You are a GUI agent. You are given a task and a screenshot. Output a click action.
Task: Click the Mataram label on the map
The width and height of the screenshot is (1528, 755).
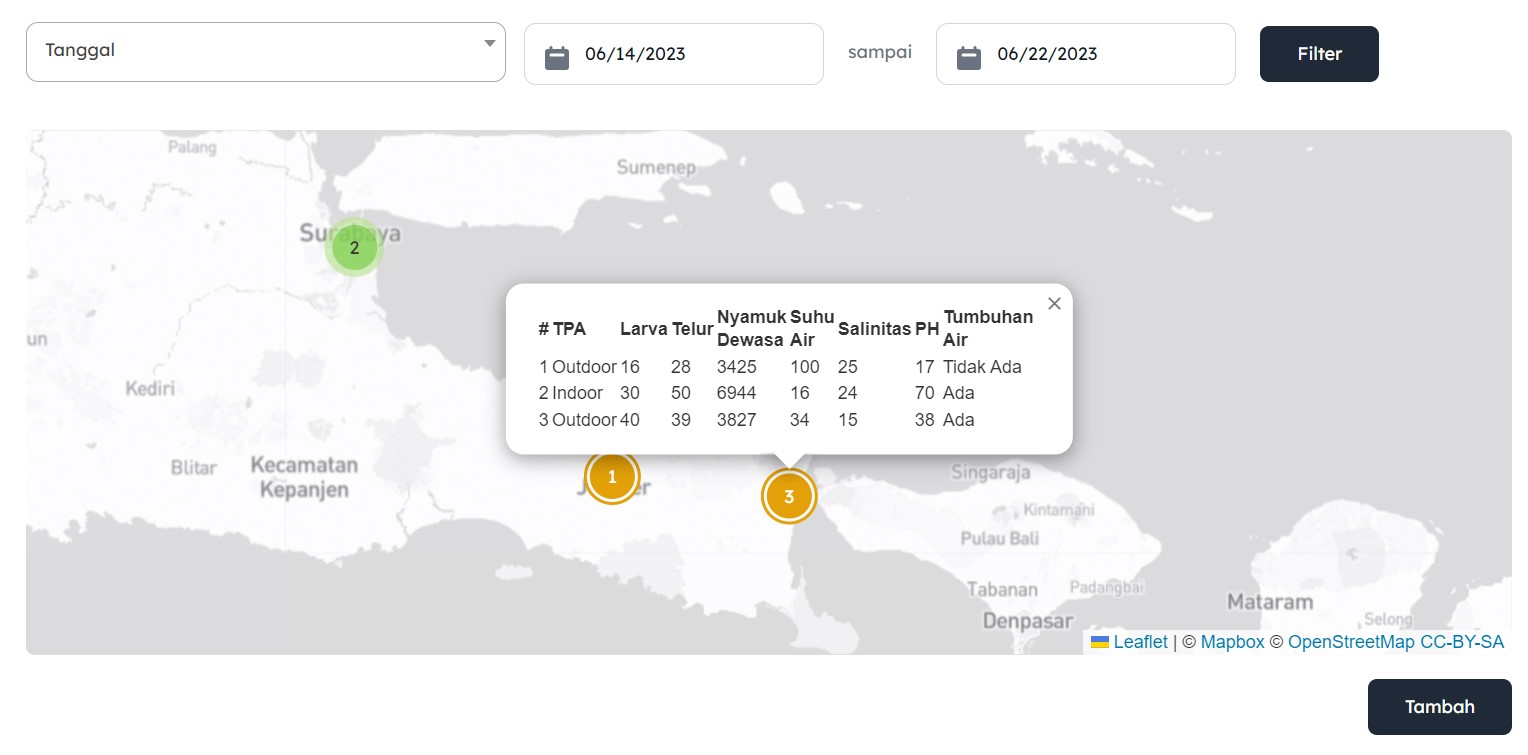click(x=1270, y=602)
